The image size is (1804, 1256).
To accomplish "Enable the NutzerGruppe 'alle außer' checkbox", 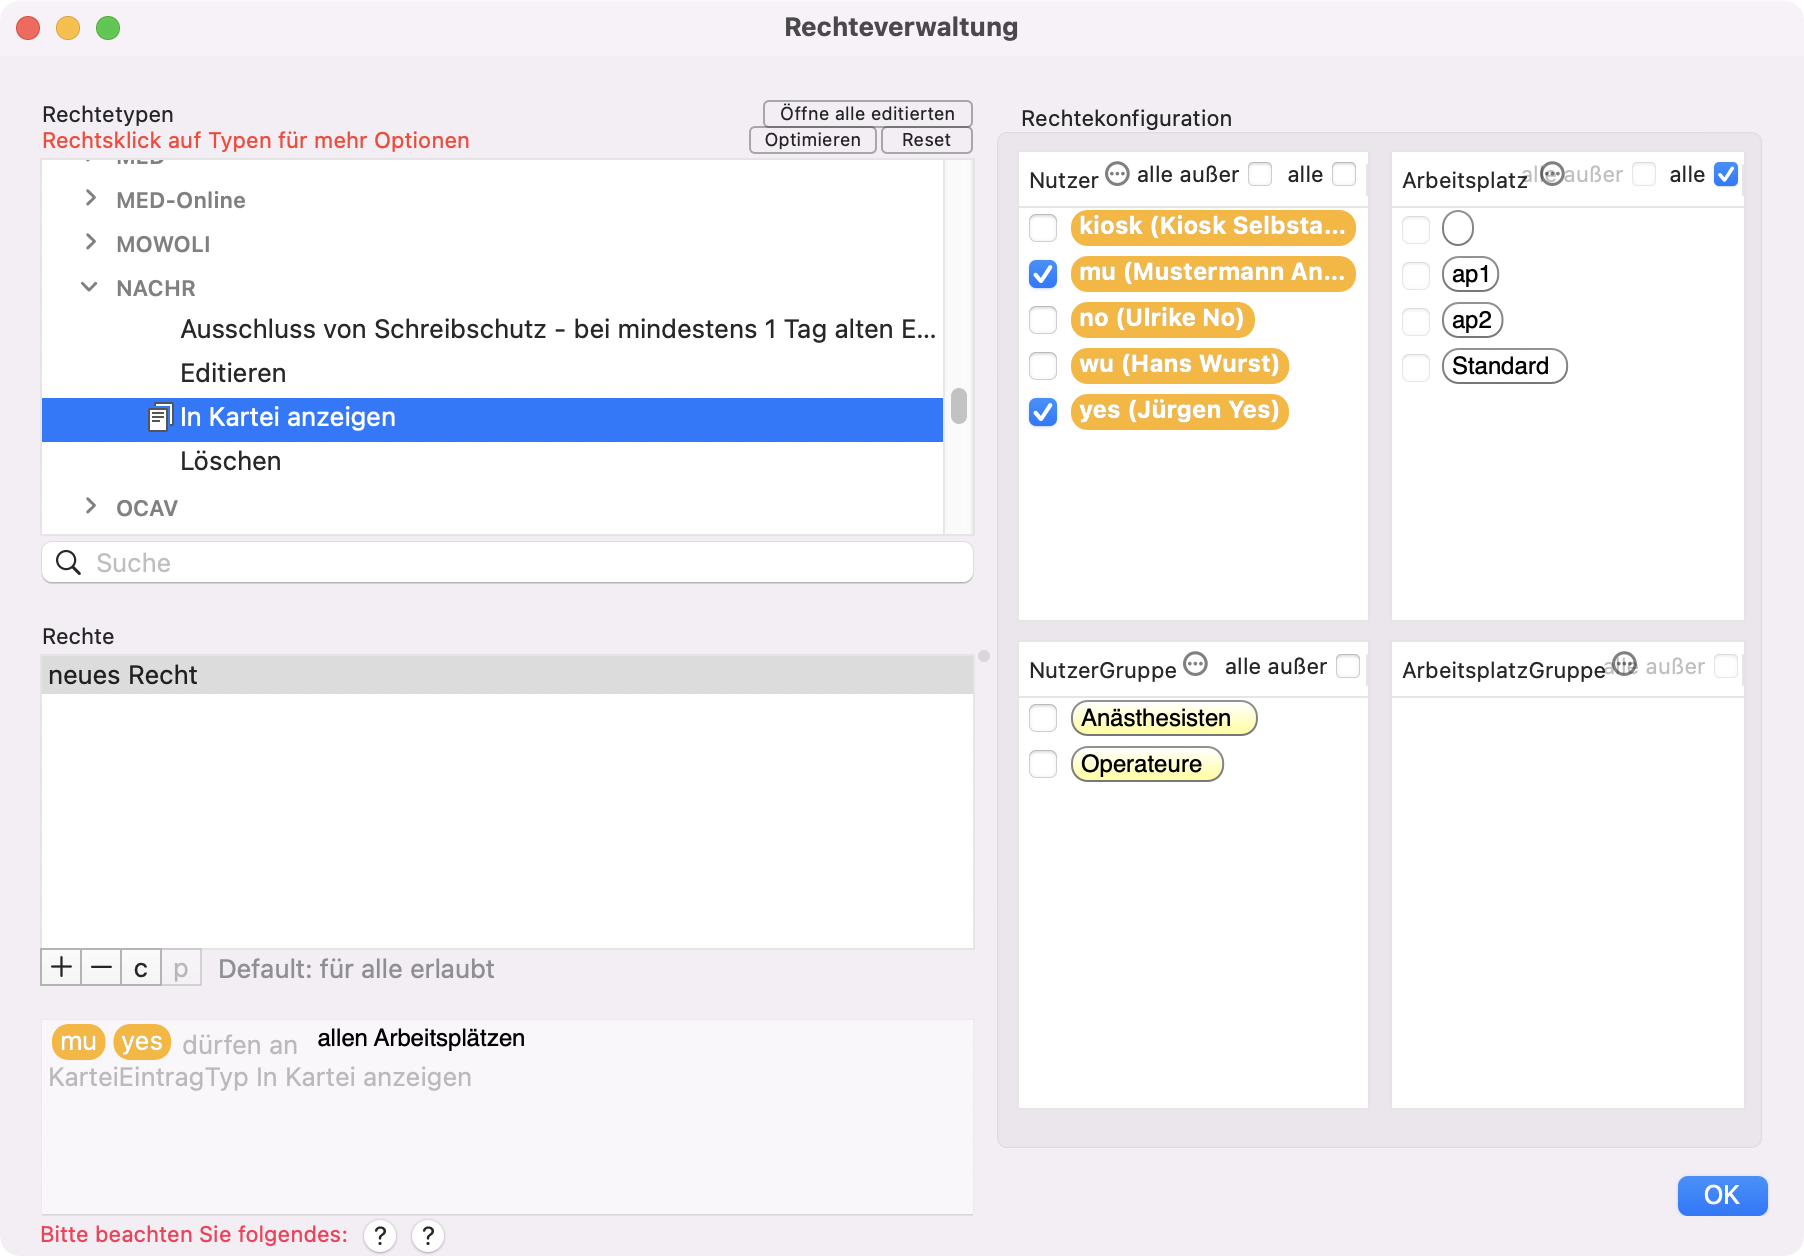I will [1348, 666].
